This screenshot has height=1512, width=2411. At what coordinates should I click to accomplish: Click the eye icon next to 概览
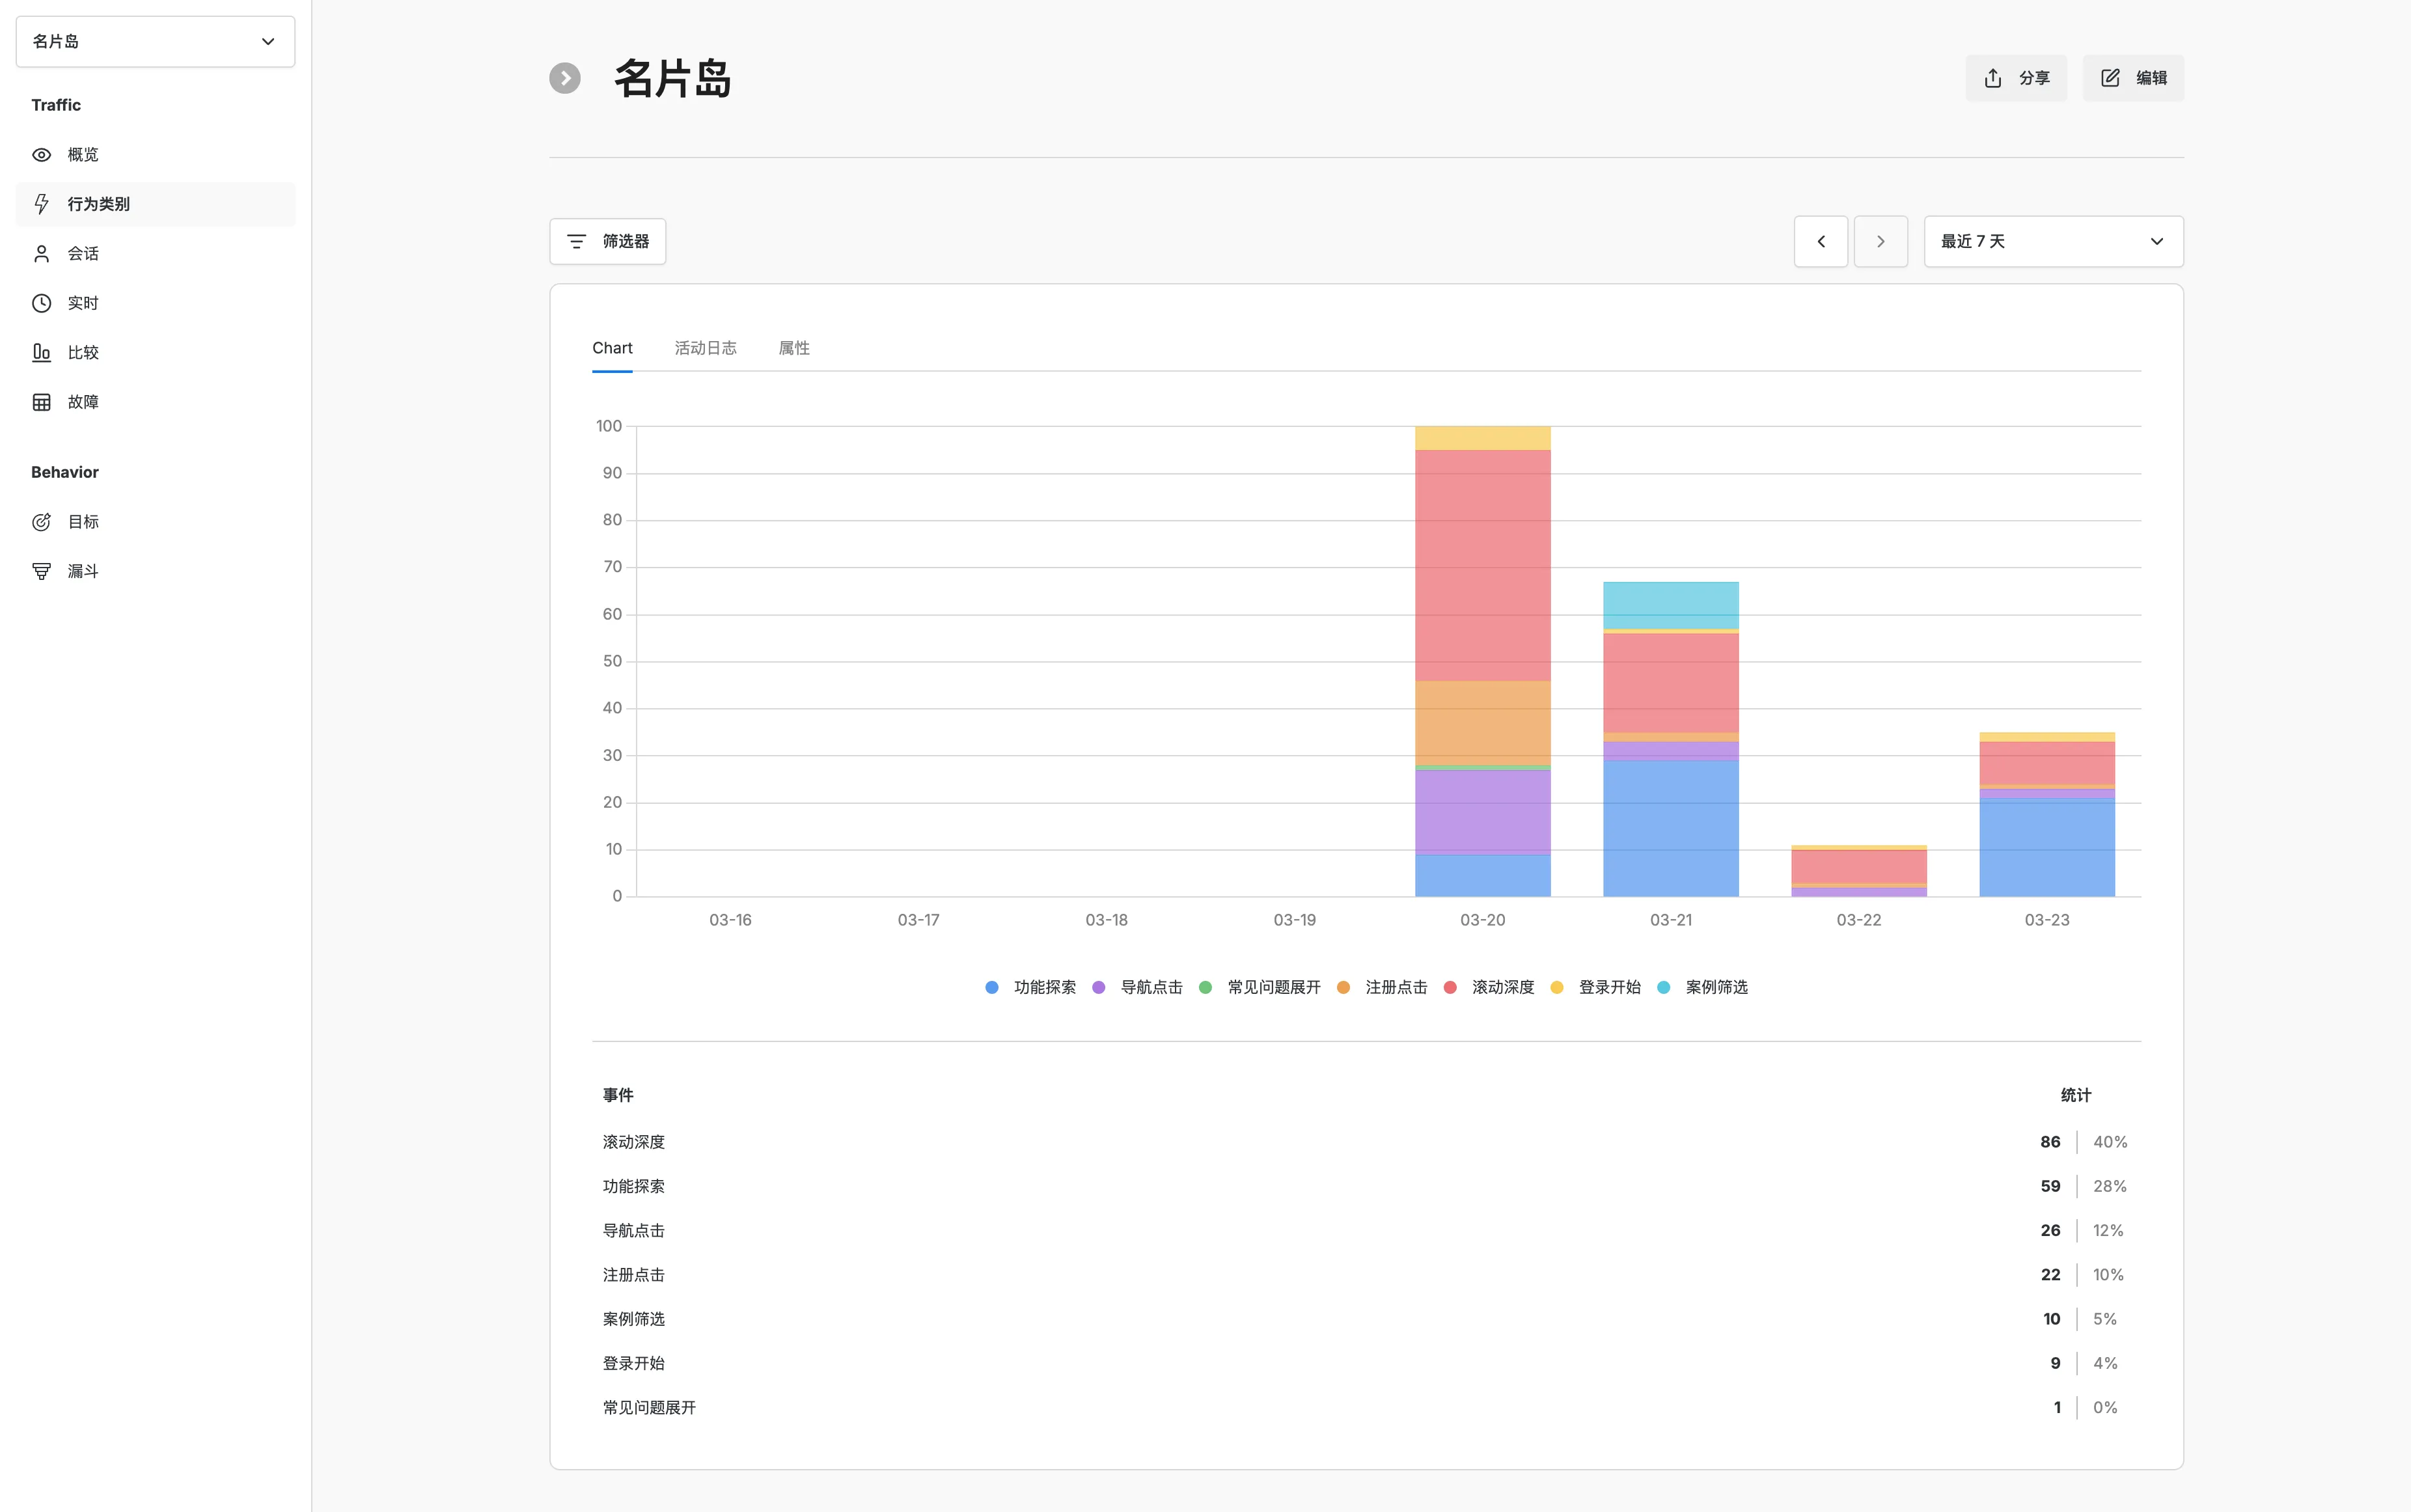click(41, 155)
